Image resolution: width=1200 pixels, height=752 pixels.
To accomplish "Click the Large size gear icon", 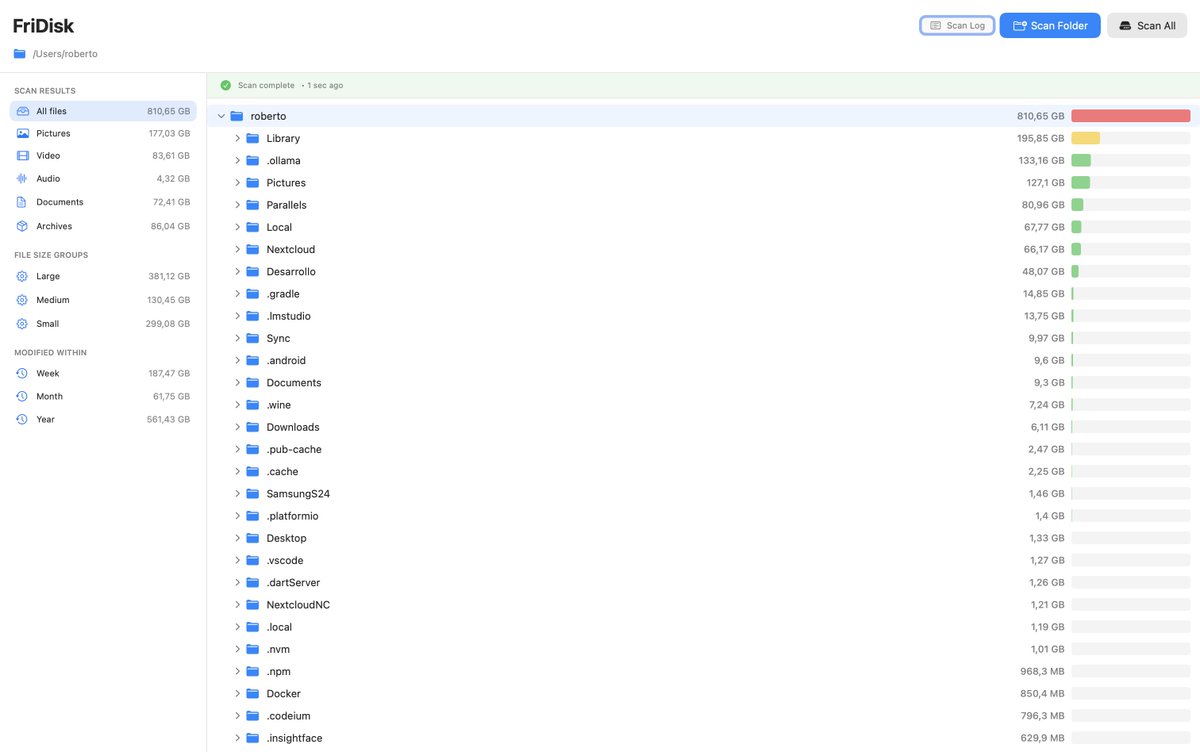I will point(22,276).
